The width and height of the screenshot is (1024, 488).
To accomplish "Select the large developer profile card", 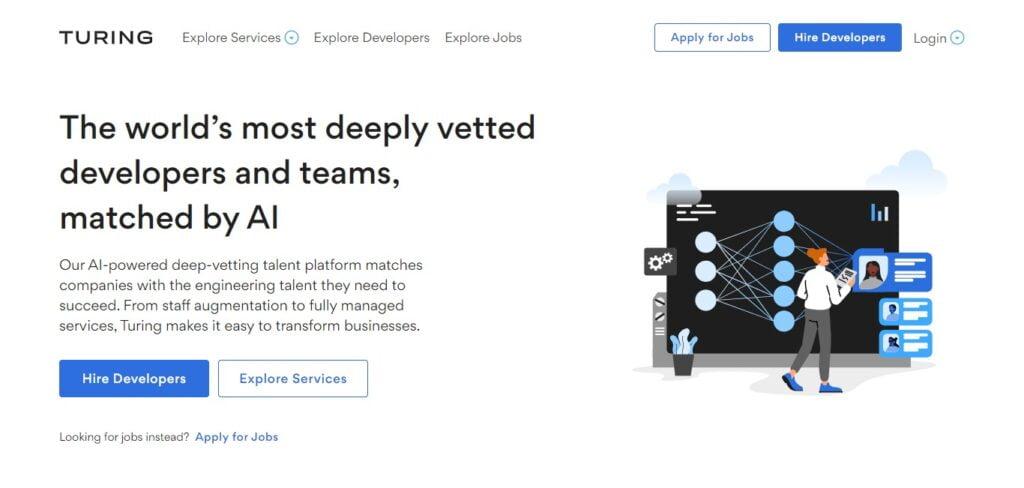I will (892, 272).
